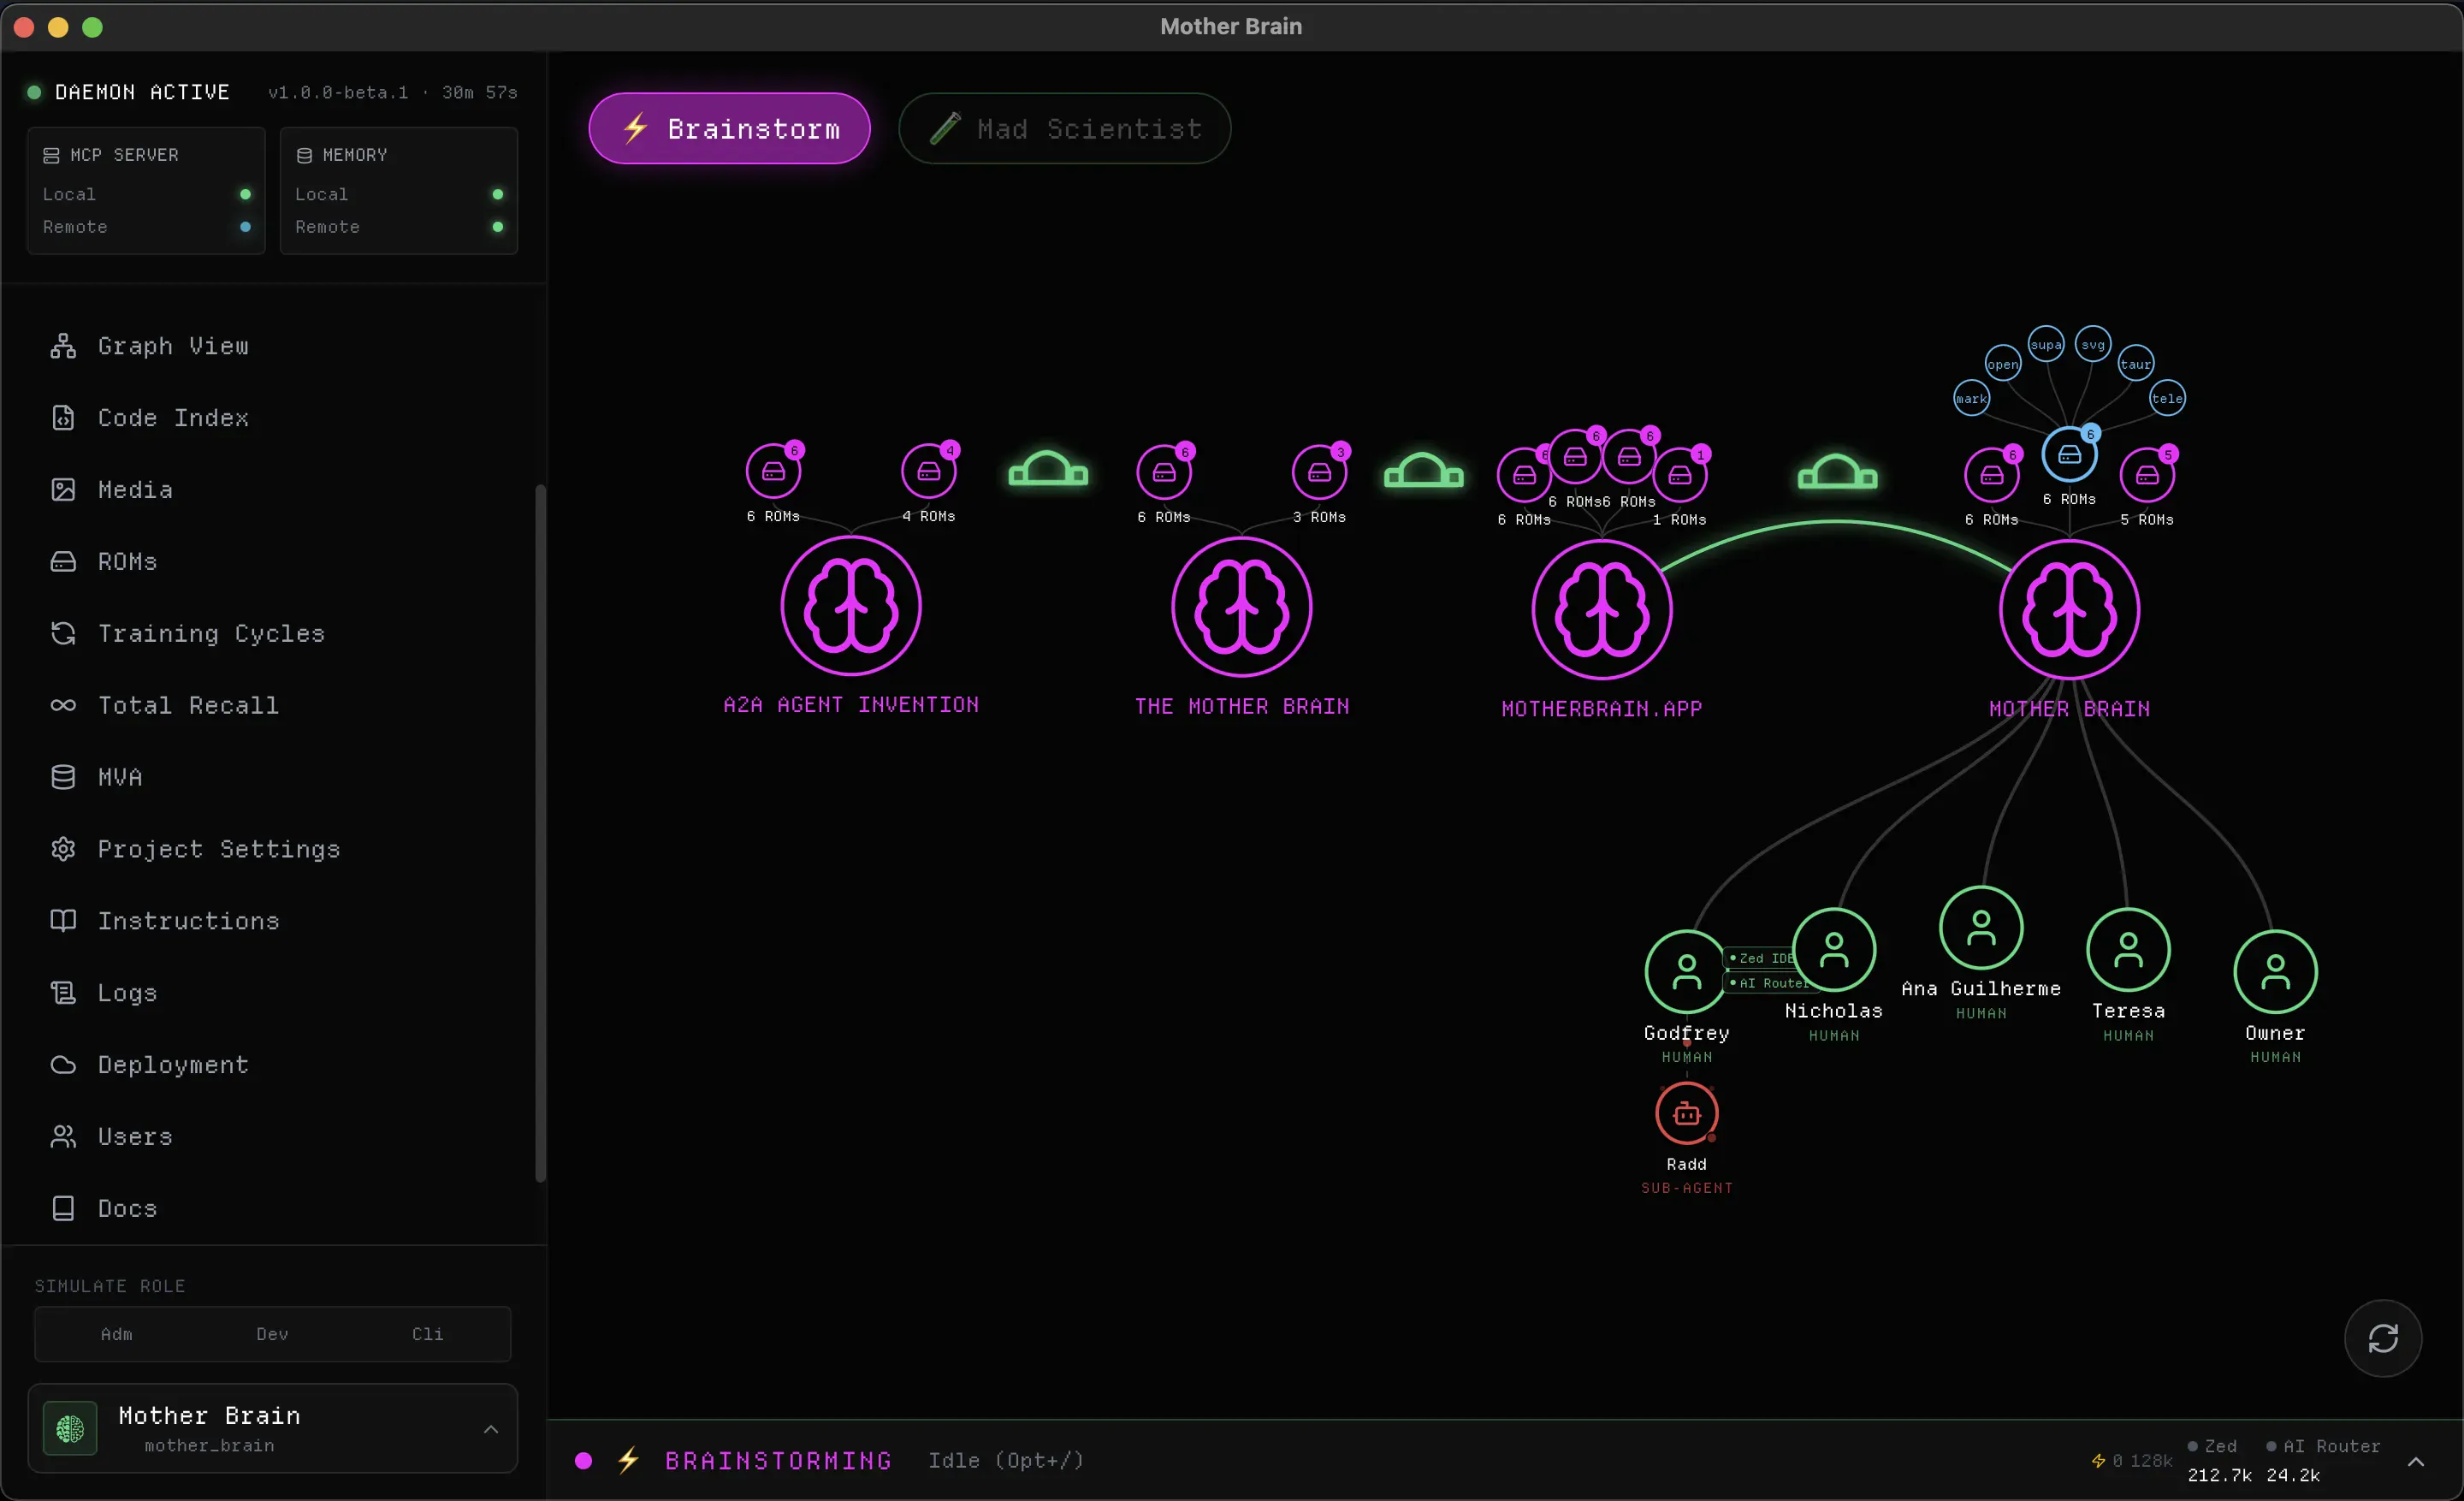Click the 4 ROMs node under A2A Agent Invention

pos(929,472)
